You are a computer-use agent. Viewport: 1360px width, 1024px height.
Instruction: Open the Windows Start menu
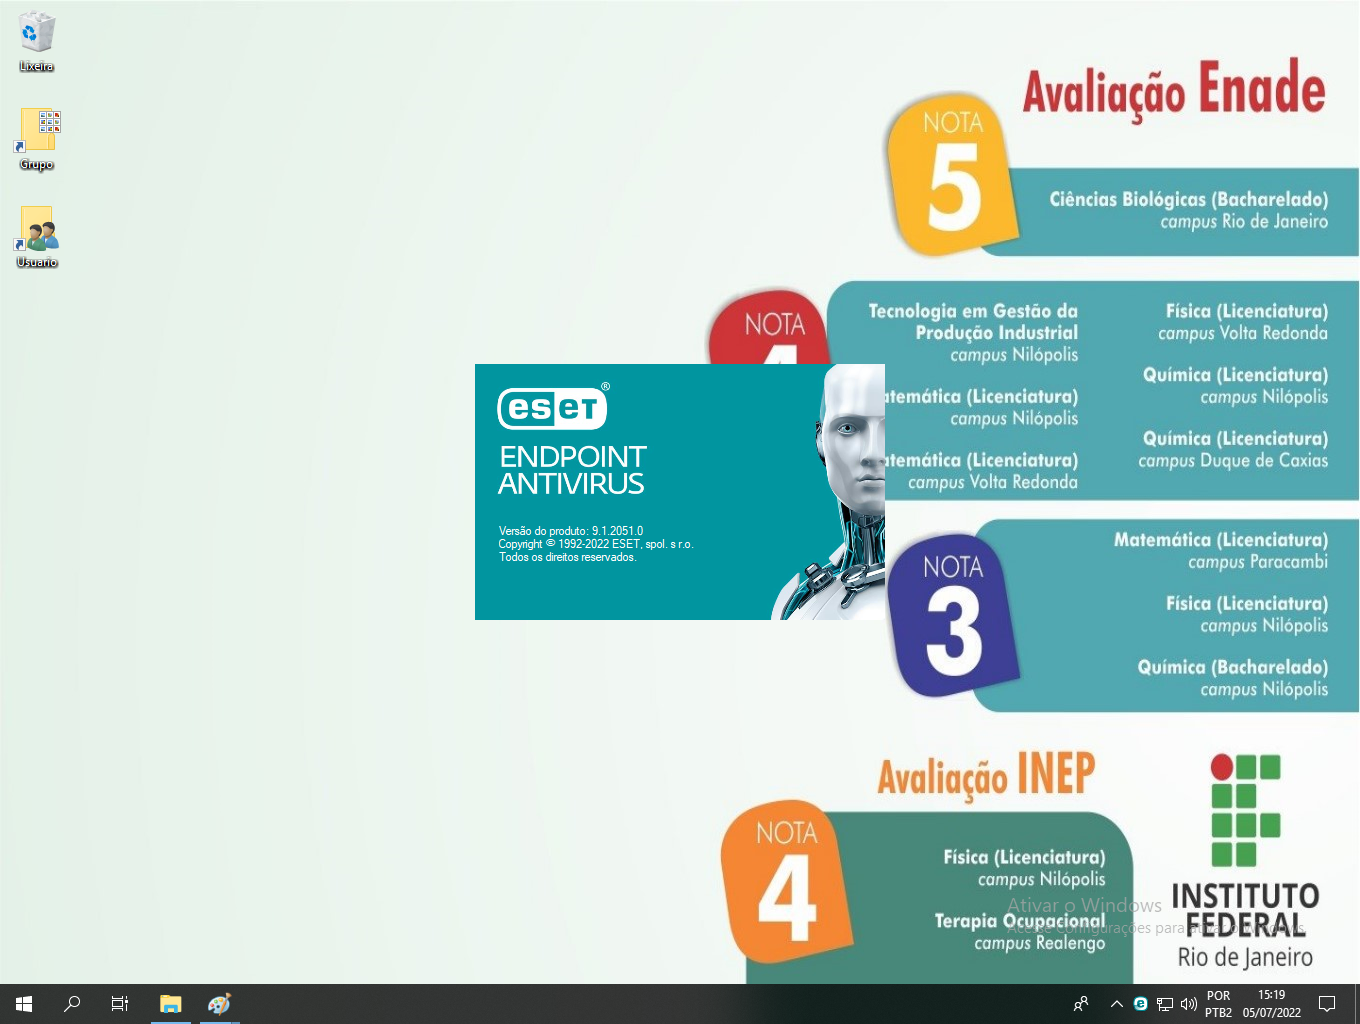pyautogui.click(x=24, y=1004)
